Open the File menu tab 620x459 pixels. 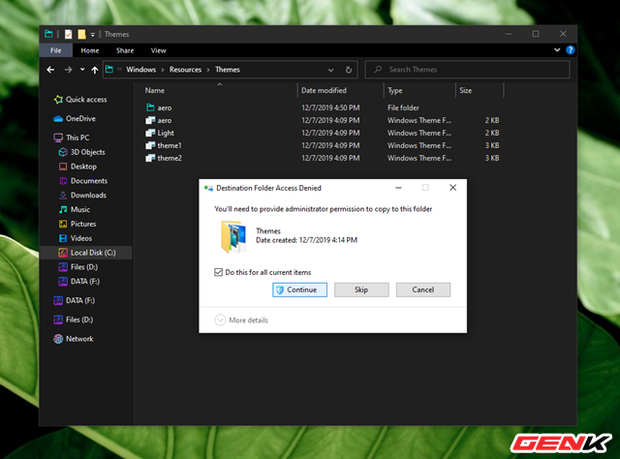click(x=56, y=50)
